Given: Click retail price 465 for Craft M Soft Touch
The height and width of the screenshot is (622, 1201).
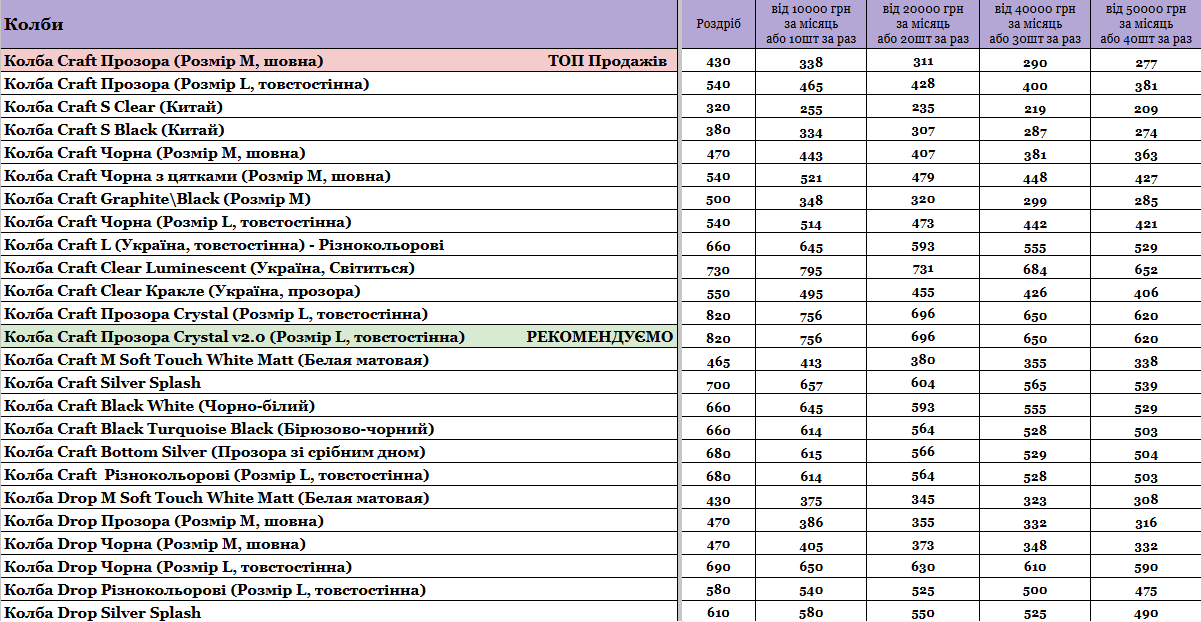Looking at the screenshot, I should (718, 361).
